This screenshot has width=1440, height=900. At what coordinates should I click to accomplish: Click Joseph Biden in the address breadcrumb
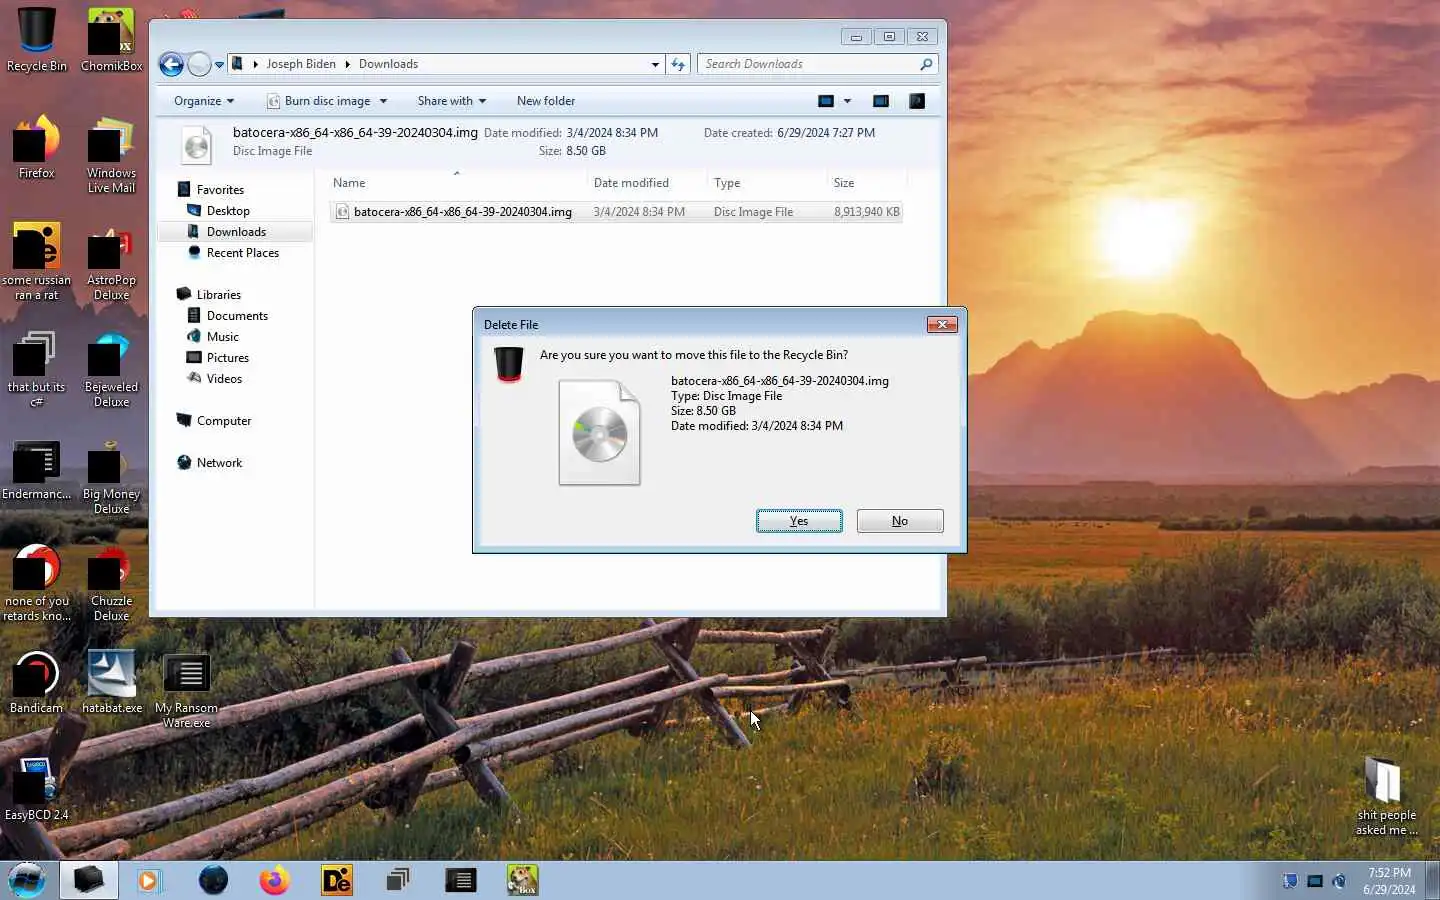pyautogui.click(x=301, y=64)
